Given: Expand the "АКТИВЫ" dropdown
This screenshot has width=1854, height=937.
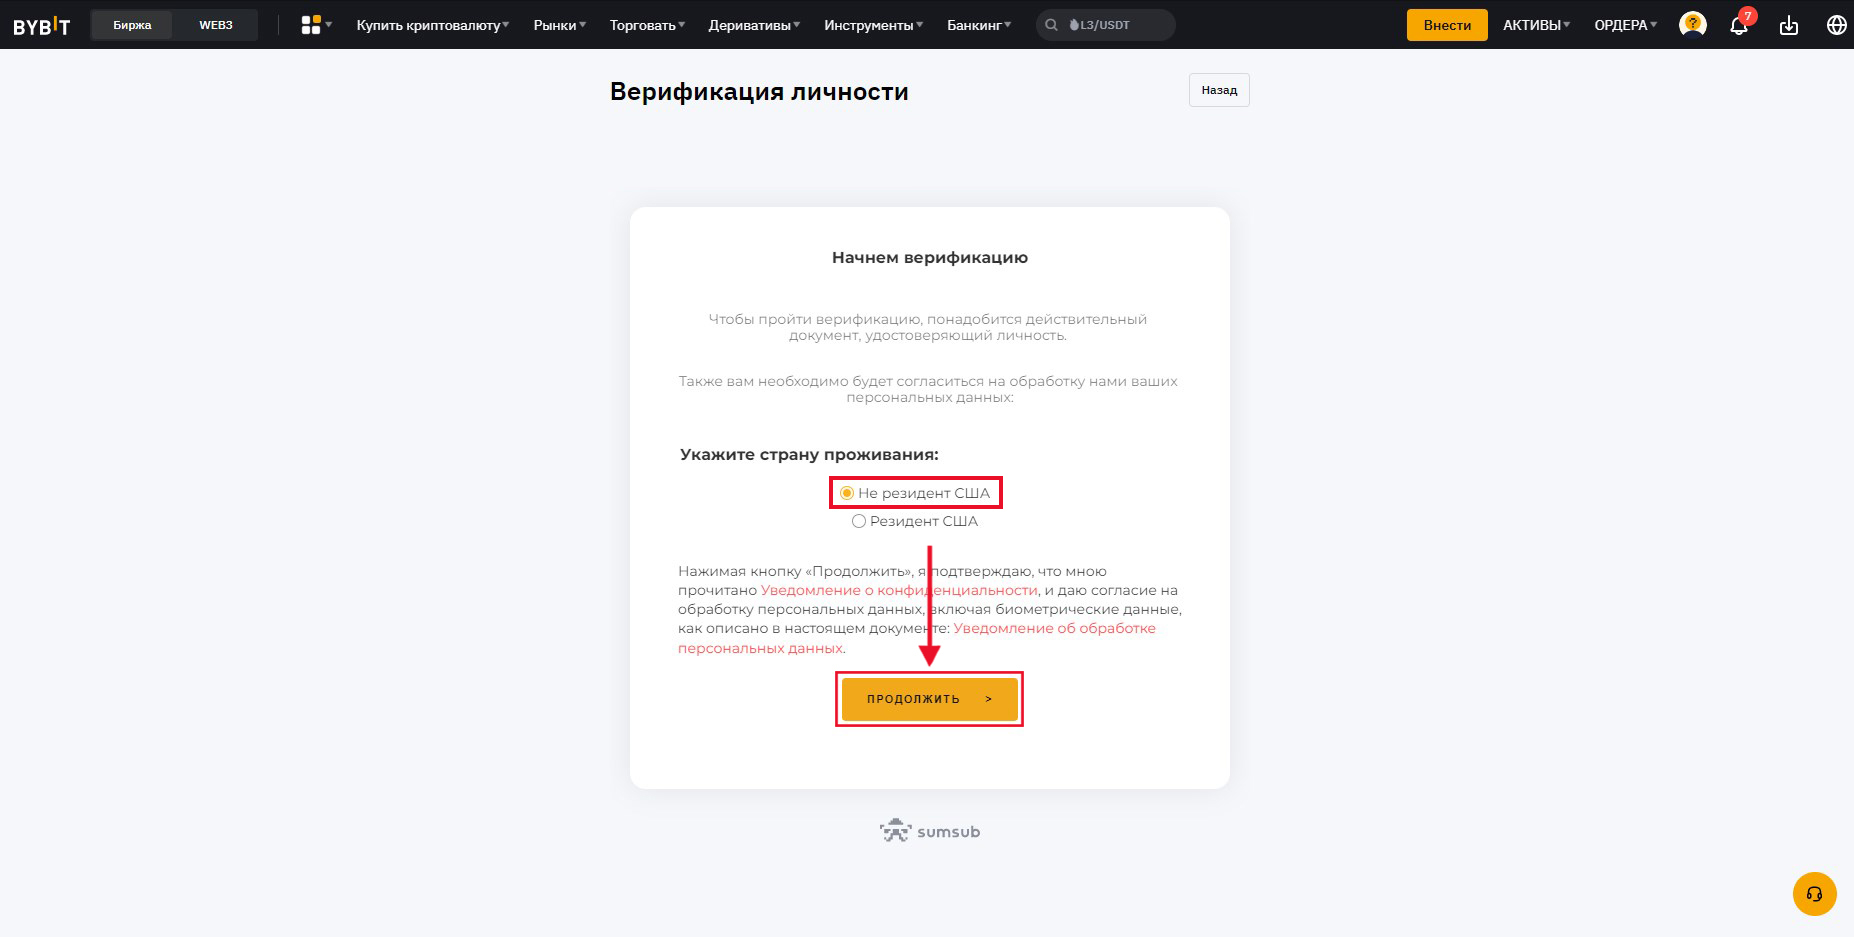Looking at the screenshot, I should click(1536, 25).
